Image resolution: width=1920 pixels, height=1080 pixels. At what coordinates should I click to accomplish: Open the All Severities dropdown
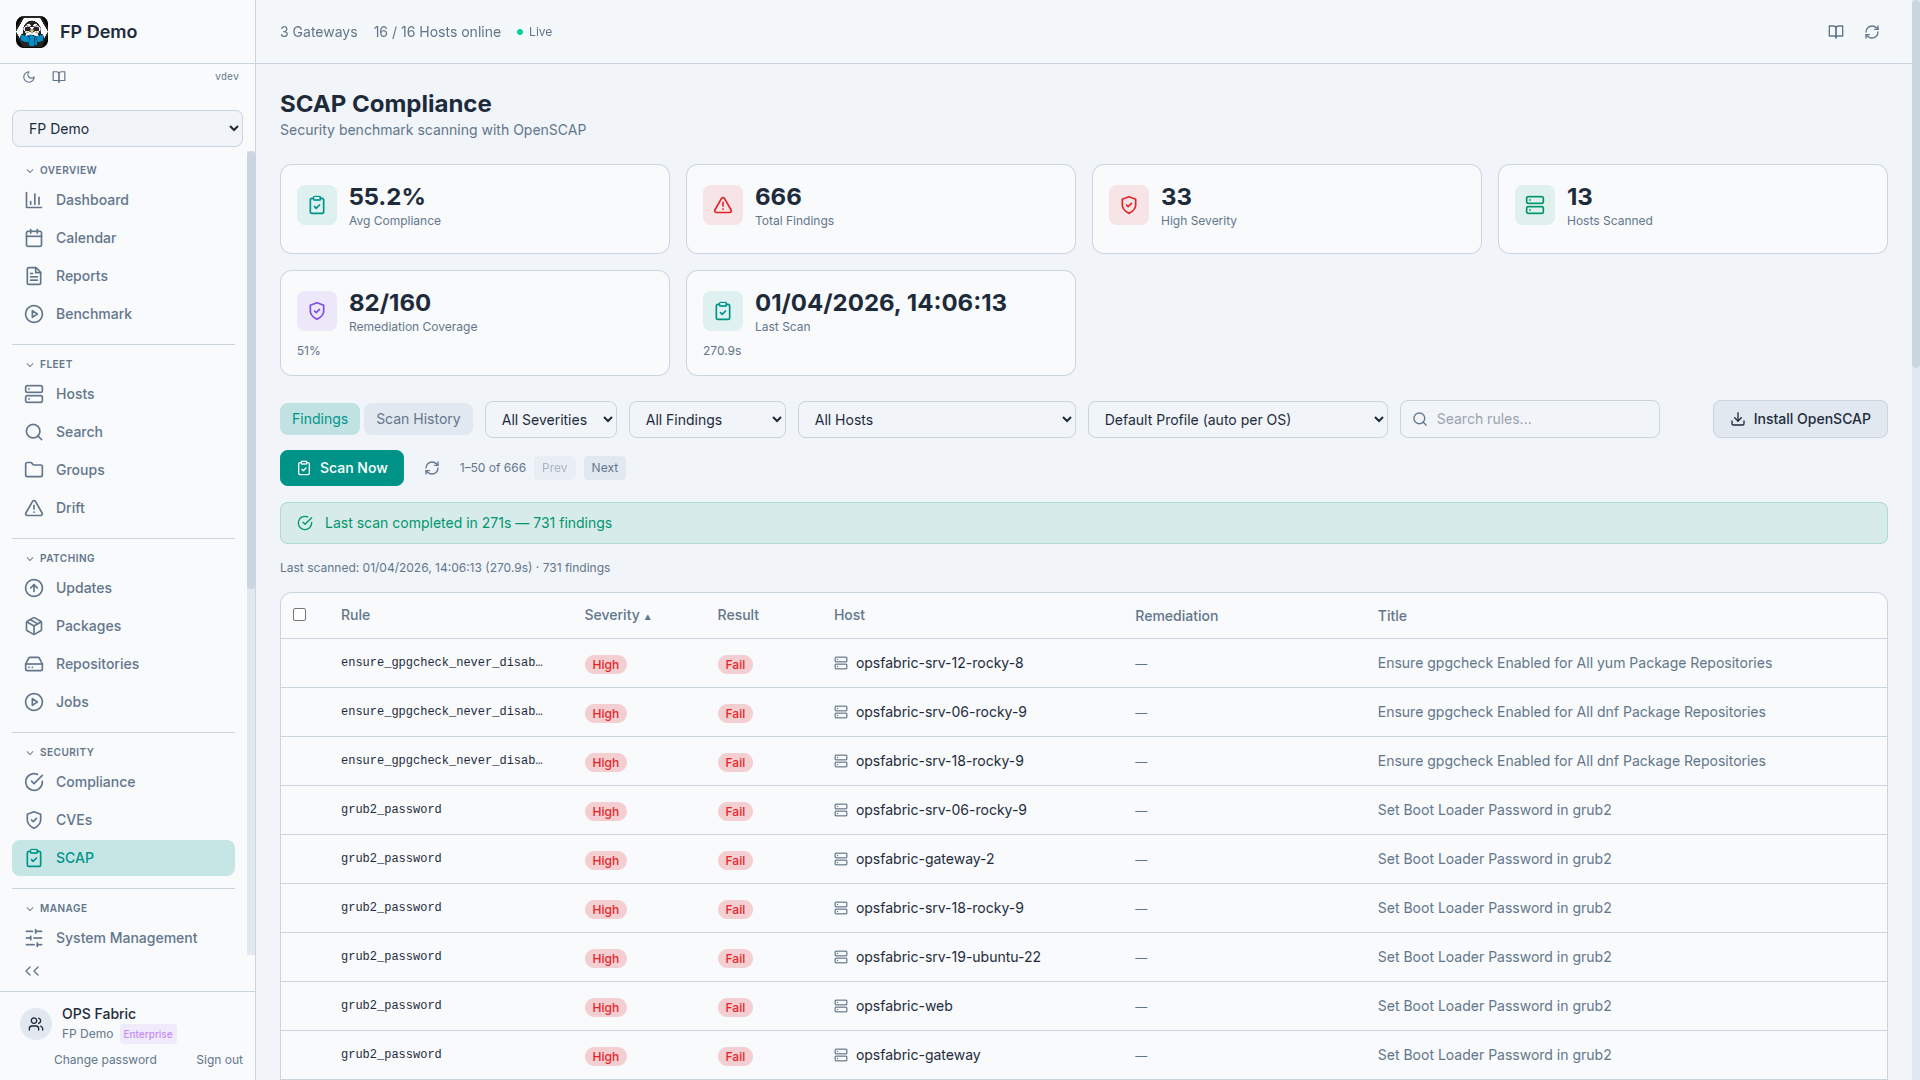click(x=550, y=419)
